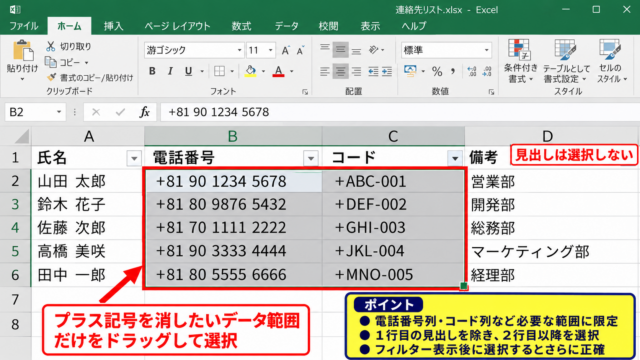The image size is (640, 360).
Task: Click Decrease Decimal icon
Action: [487, 71]
